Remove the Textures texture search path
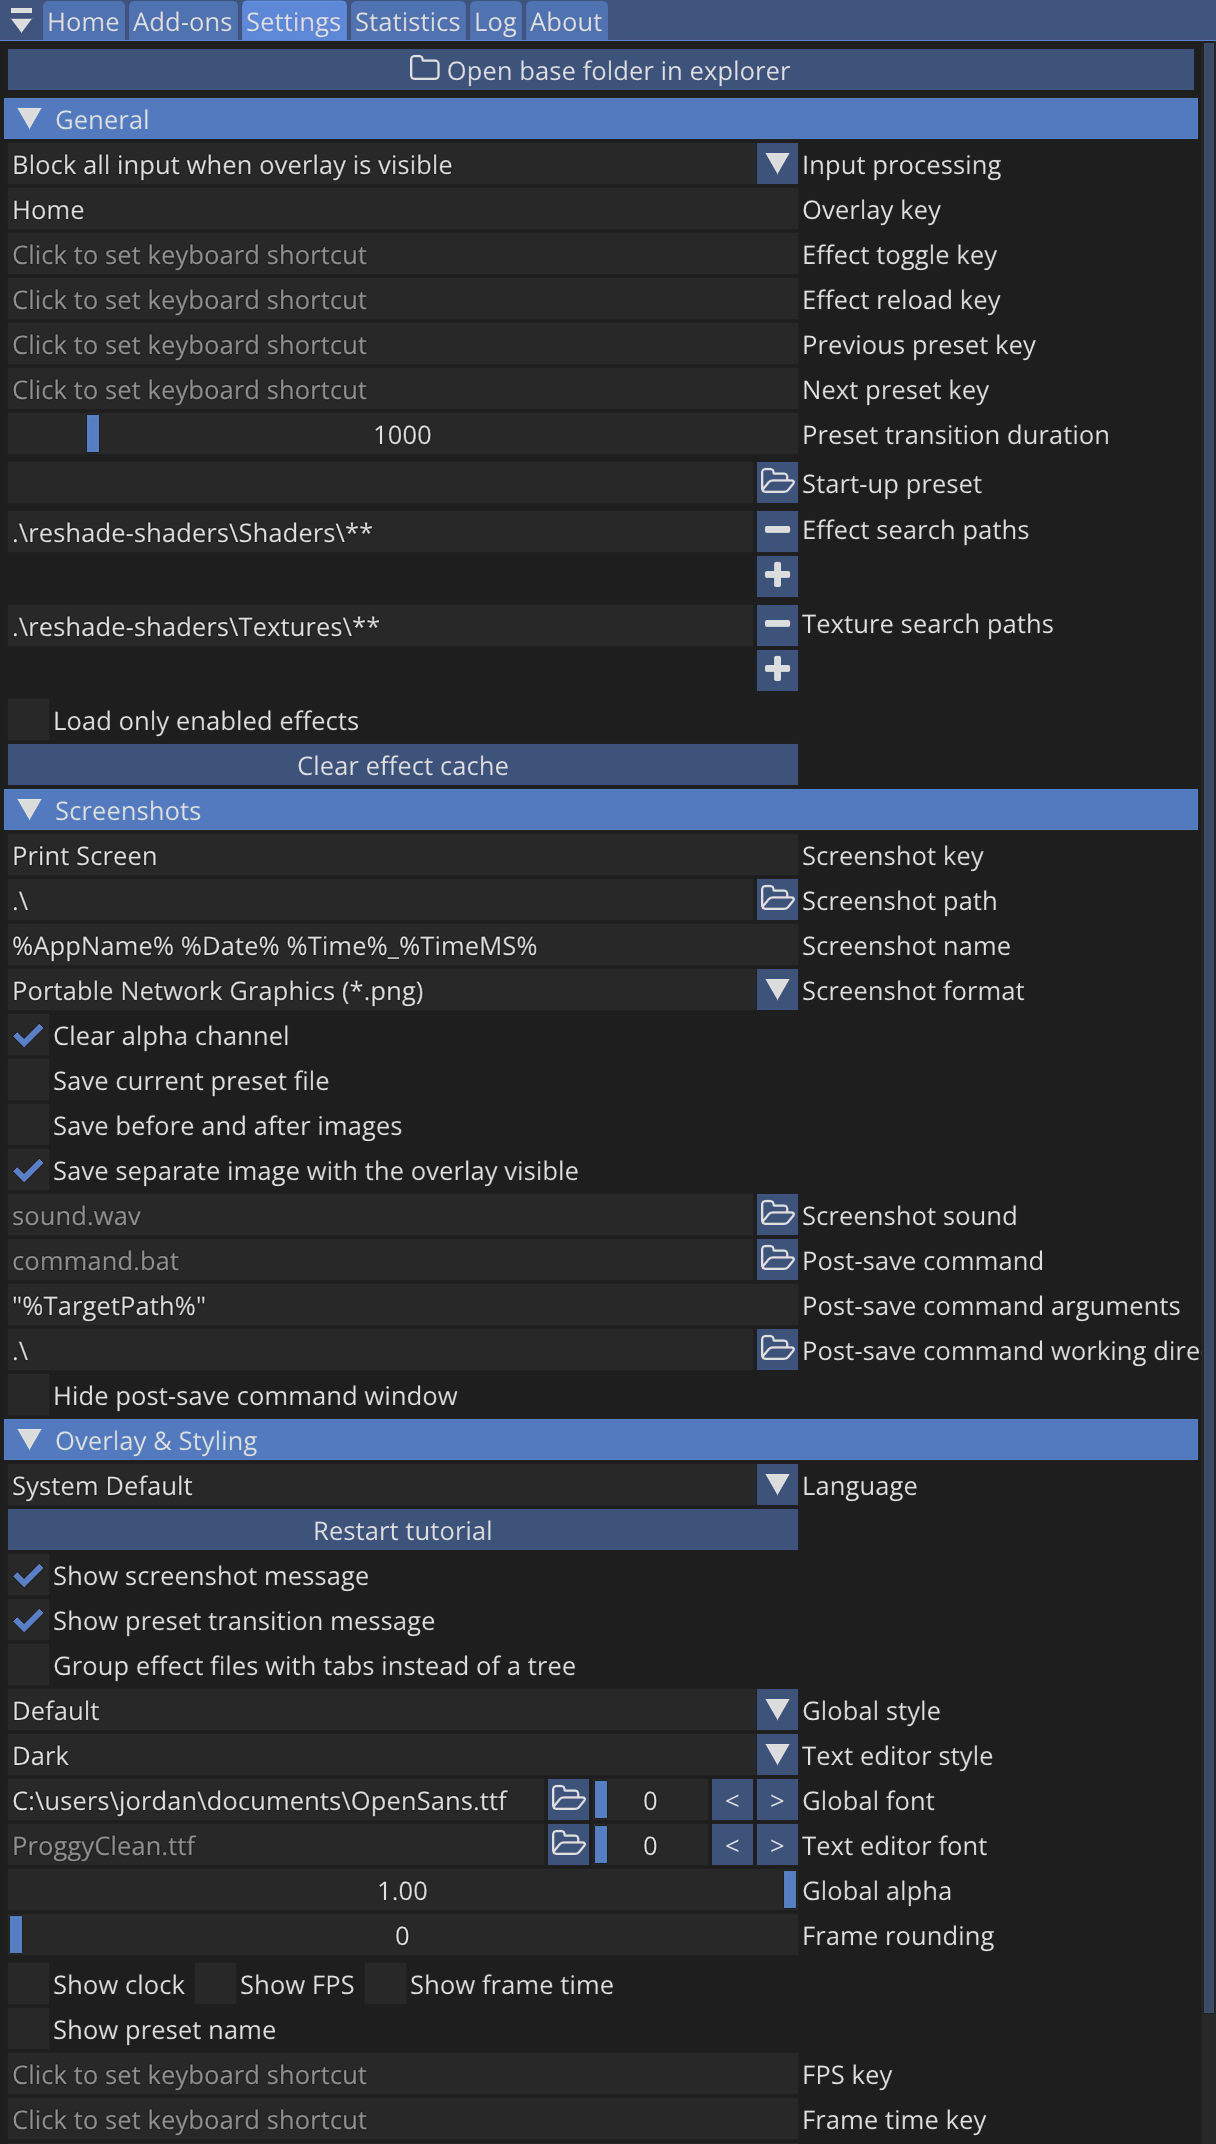The width and height of the screenshot is (1216, 2144). coord(777,624)
